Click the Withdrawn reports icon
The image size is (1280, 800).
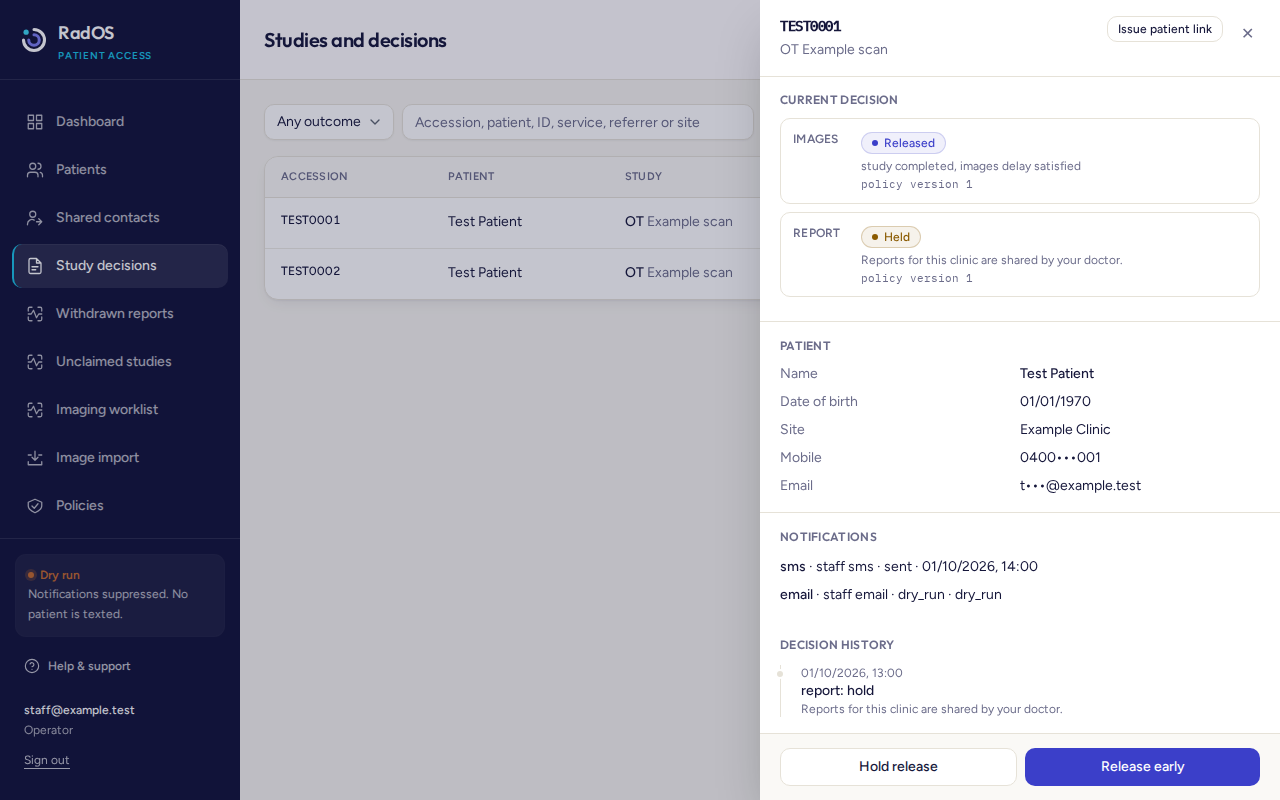pos(35,314)
